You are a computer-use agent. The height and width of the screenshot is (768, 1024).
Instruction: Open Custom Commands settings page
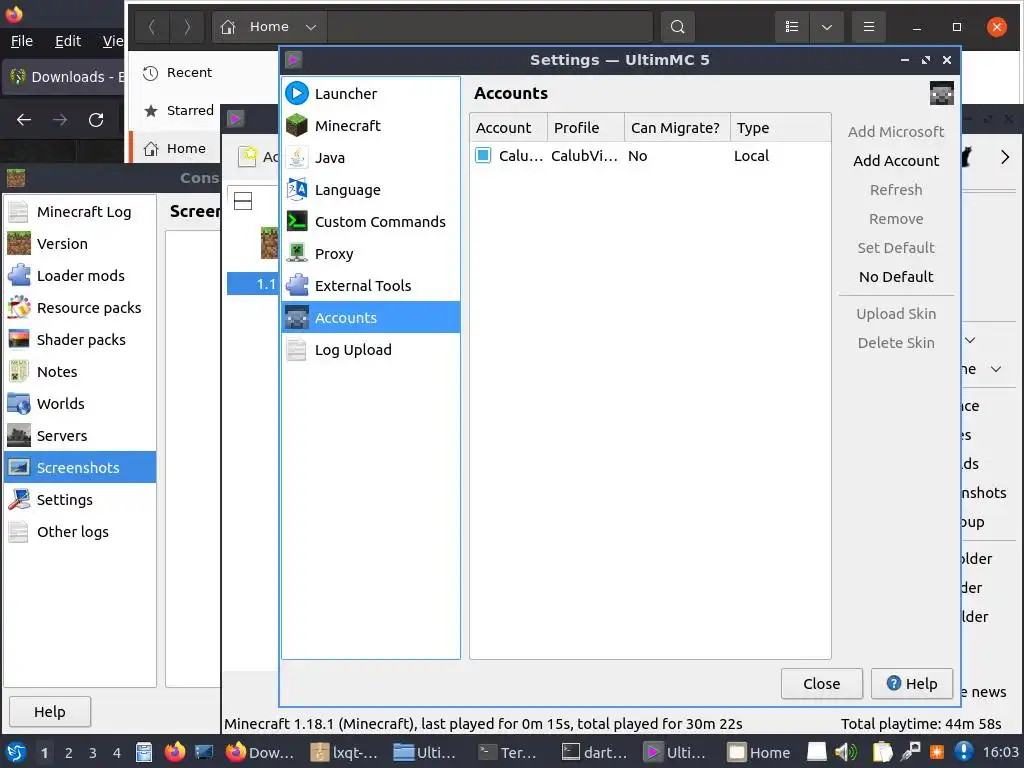pos(370,221)
